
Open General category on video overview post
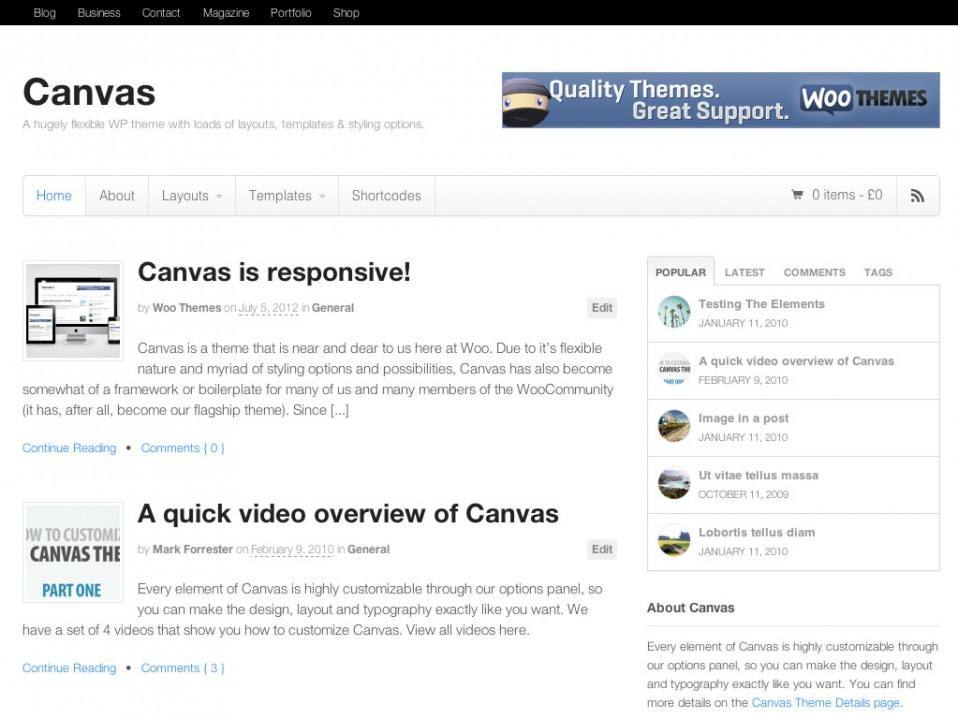click(368, 549)
